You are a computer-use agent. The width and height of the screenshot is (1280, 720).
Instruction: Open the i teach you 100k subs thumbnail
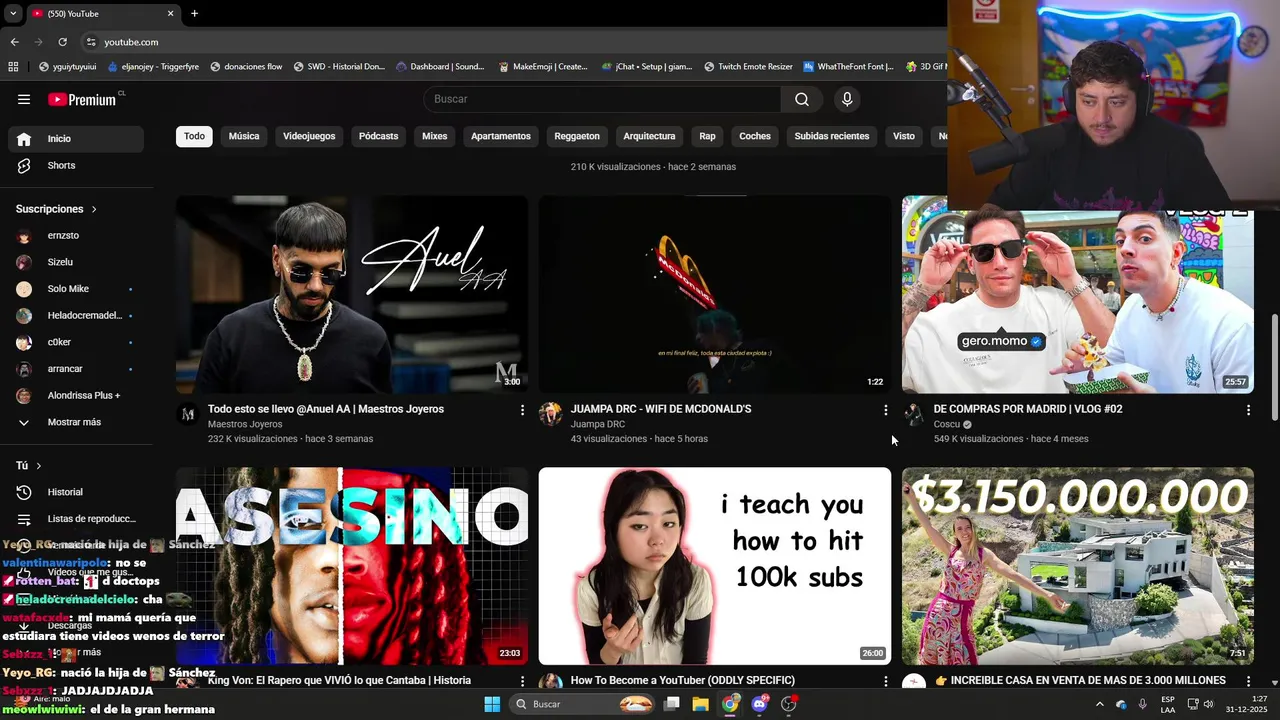tap(715, 566)
